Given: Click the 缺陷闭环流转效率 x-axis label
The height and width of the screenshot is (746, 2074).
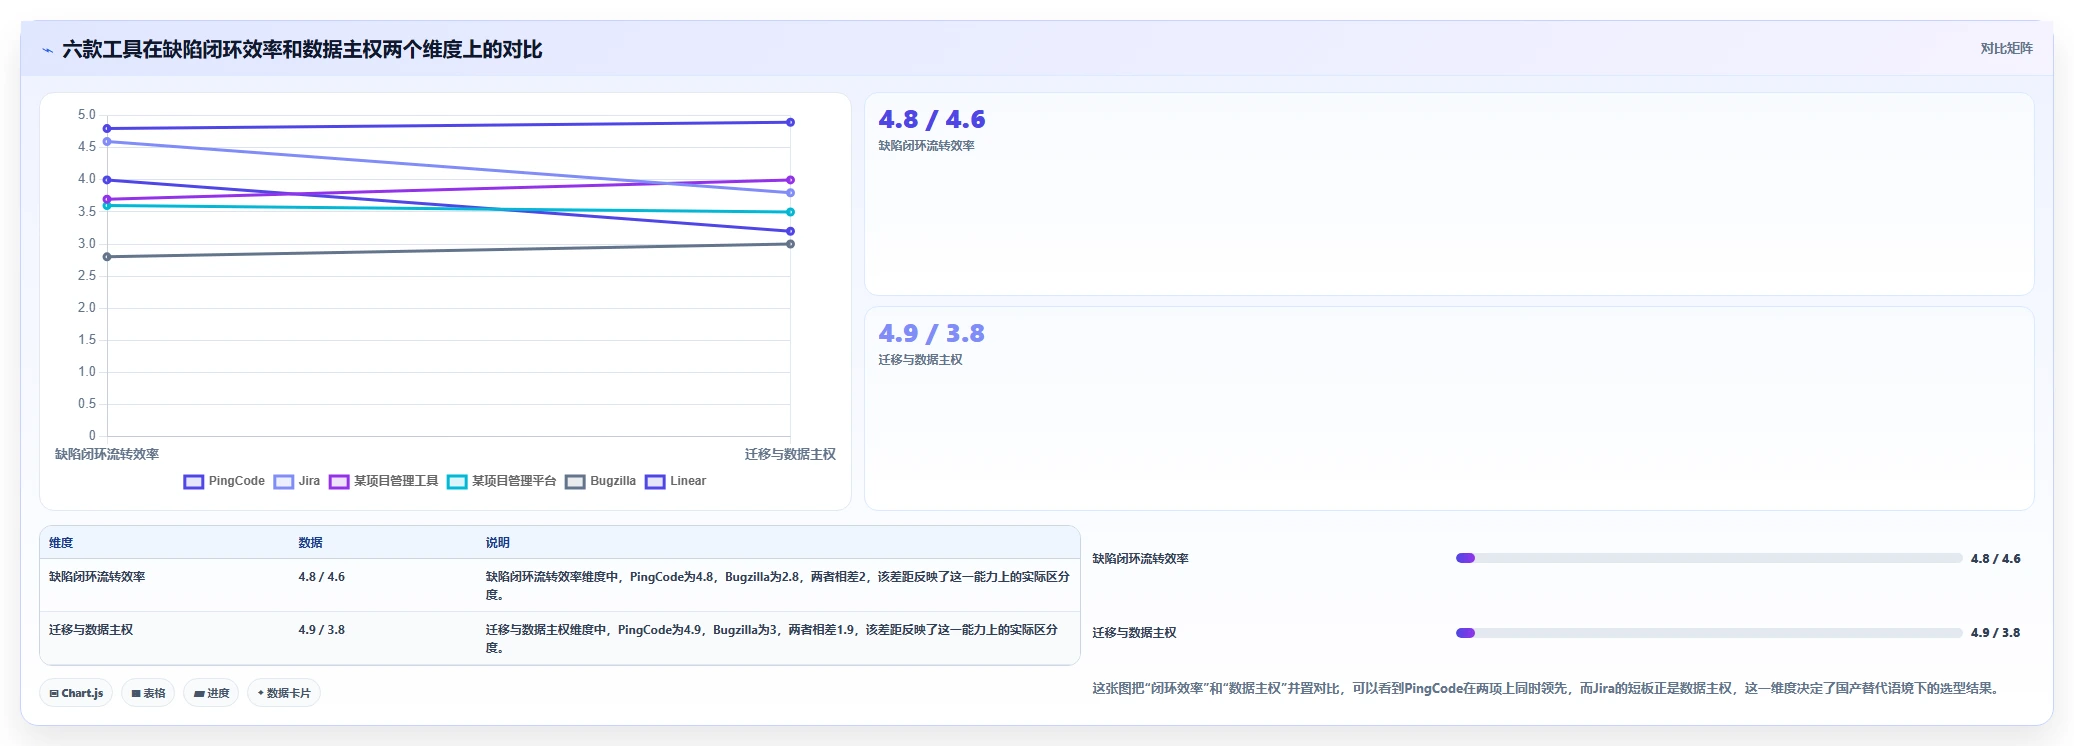Looking at the screenshot, I should point(107,454).
